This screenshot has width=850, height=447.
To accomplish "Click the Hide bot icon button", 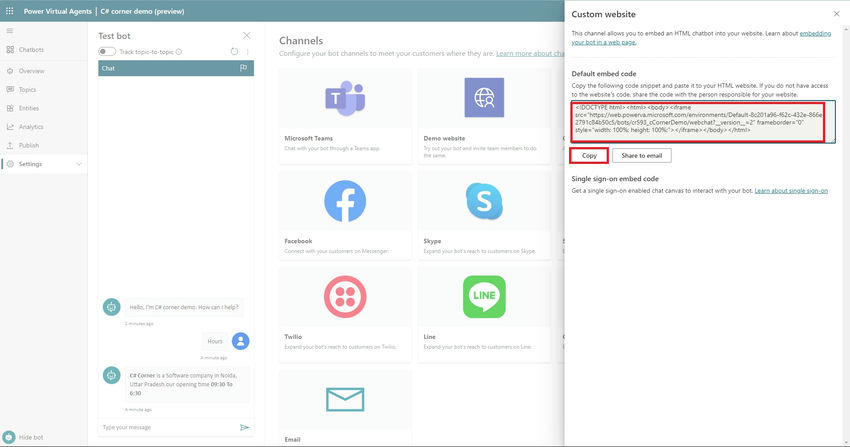I will pos(9,437).
